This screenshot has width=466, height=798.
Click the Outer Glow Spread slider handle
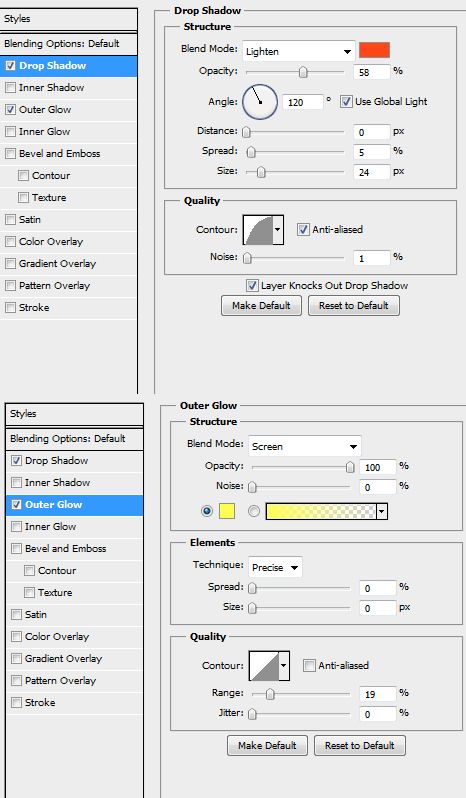(x=252, y=588)
